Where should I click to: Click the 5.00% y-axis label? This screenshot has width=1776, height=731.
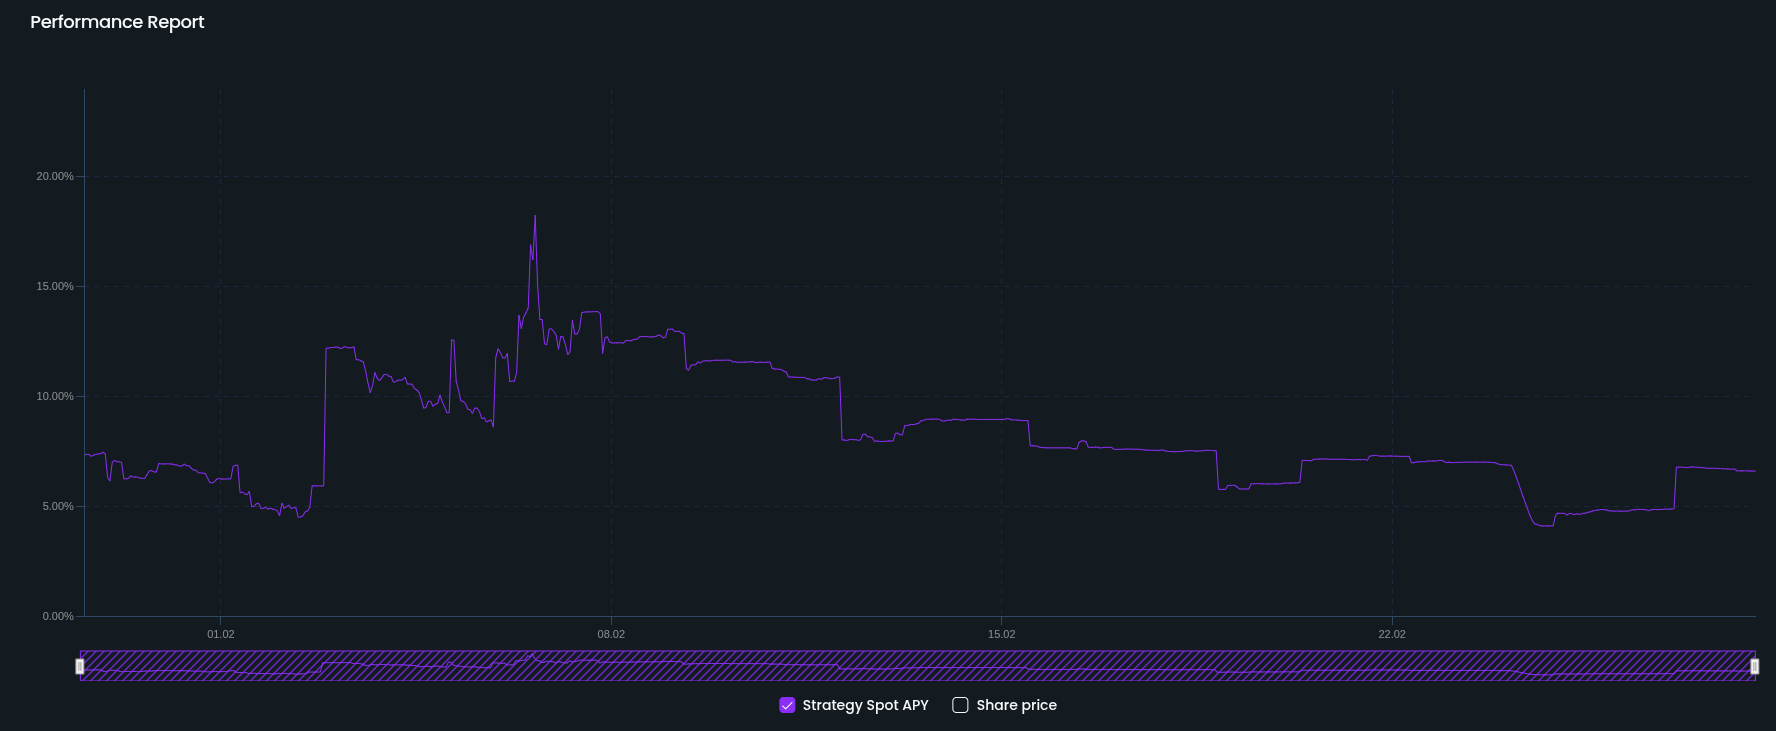[58, 506]
